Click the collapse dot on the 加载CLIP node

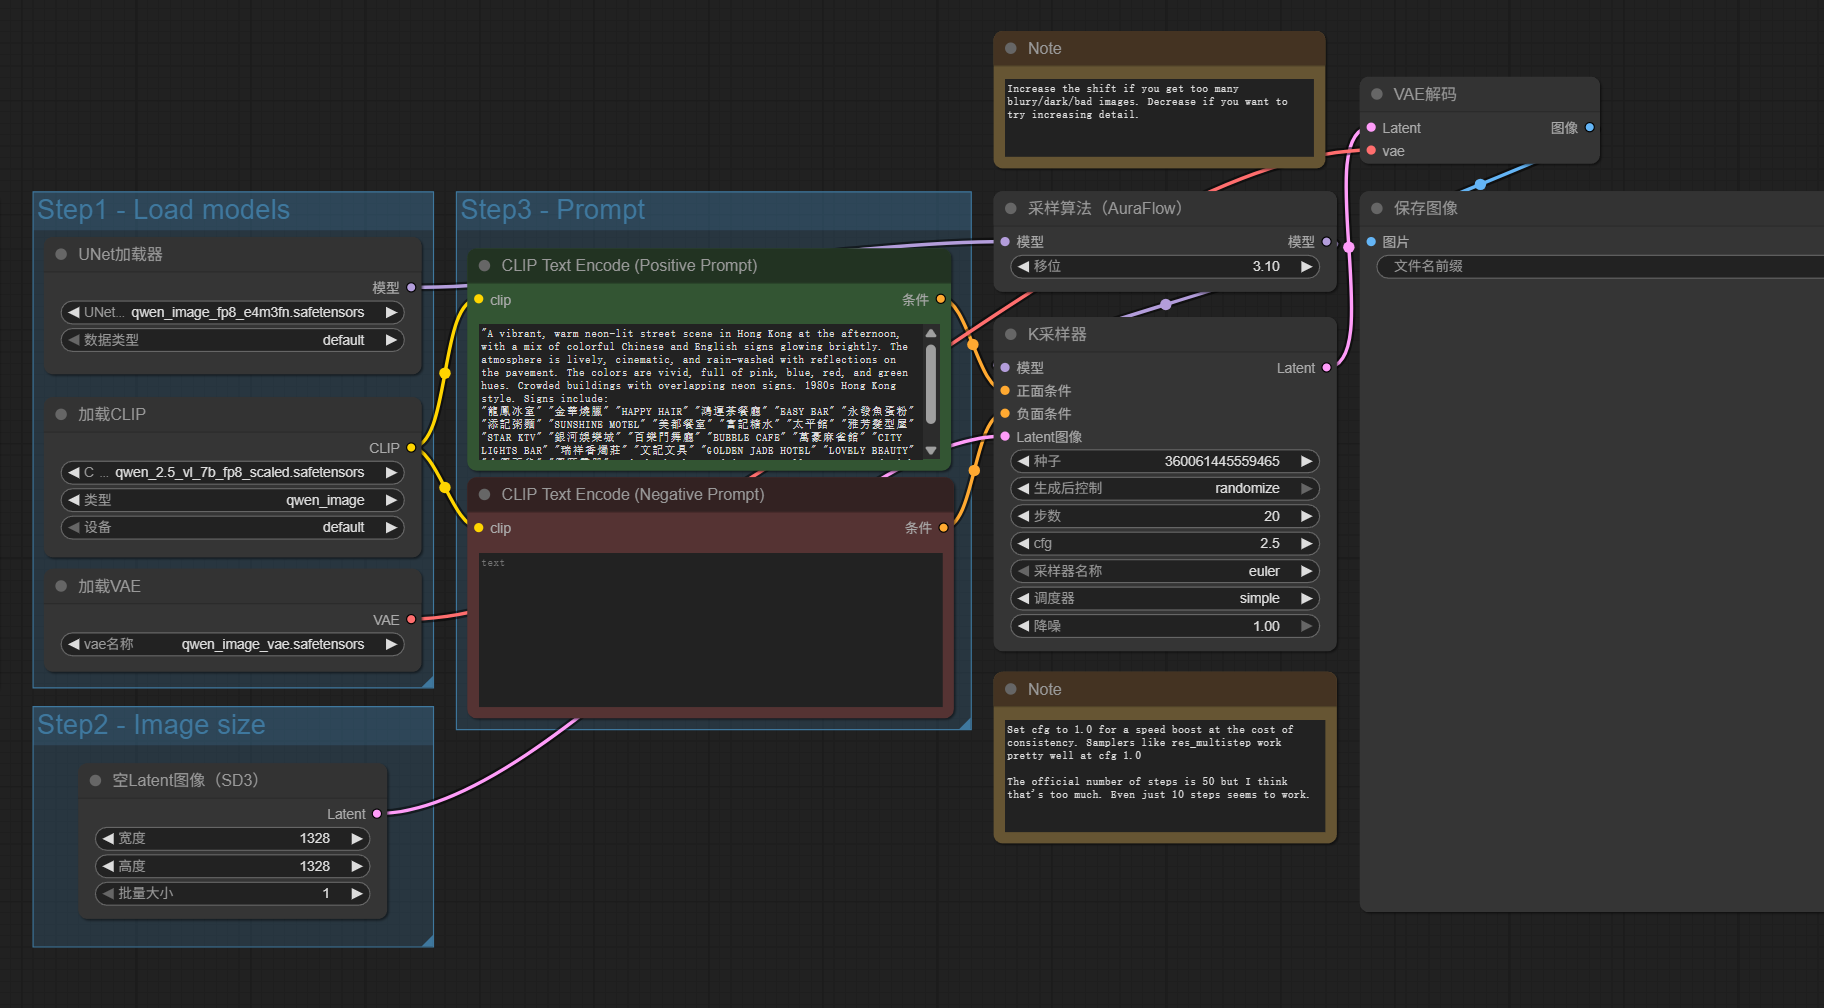(x=61, y=414)
